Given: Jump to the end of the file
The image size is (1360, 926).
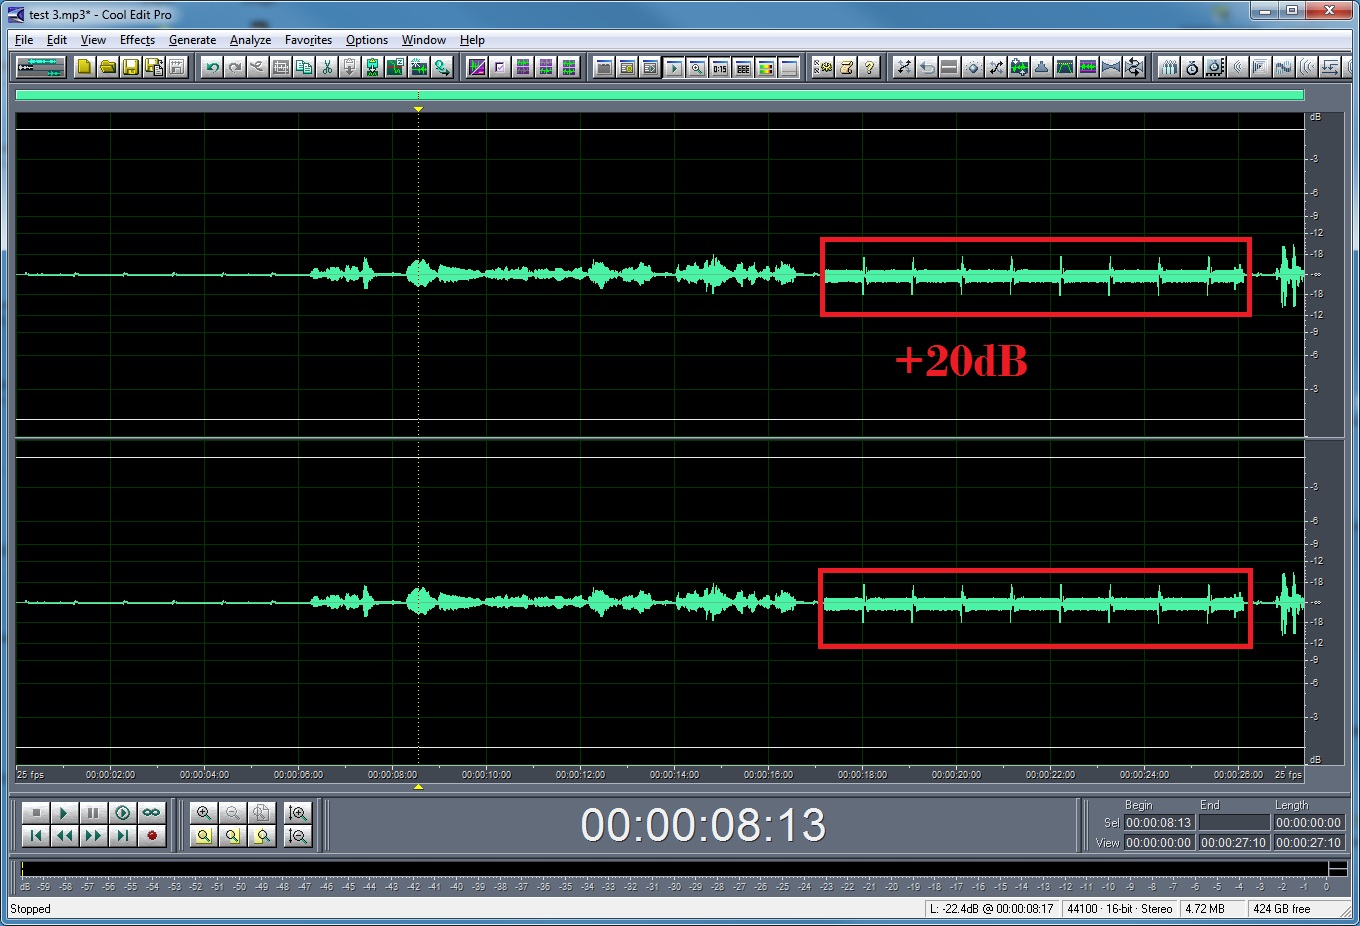Looking at the screenshot, I should 122,836.
